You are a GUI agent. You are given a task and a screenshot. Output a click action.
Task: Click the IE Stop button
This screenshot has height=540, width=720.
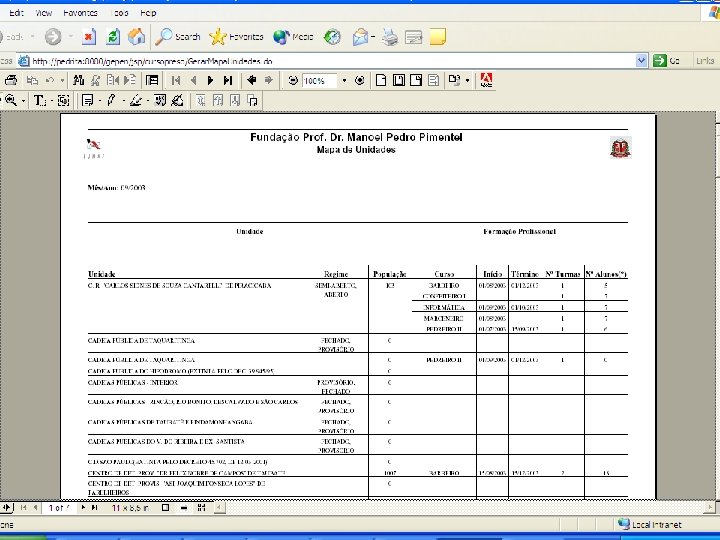tap(89, 37)
